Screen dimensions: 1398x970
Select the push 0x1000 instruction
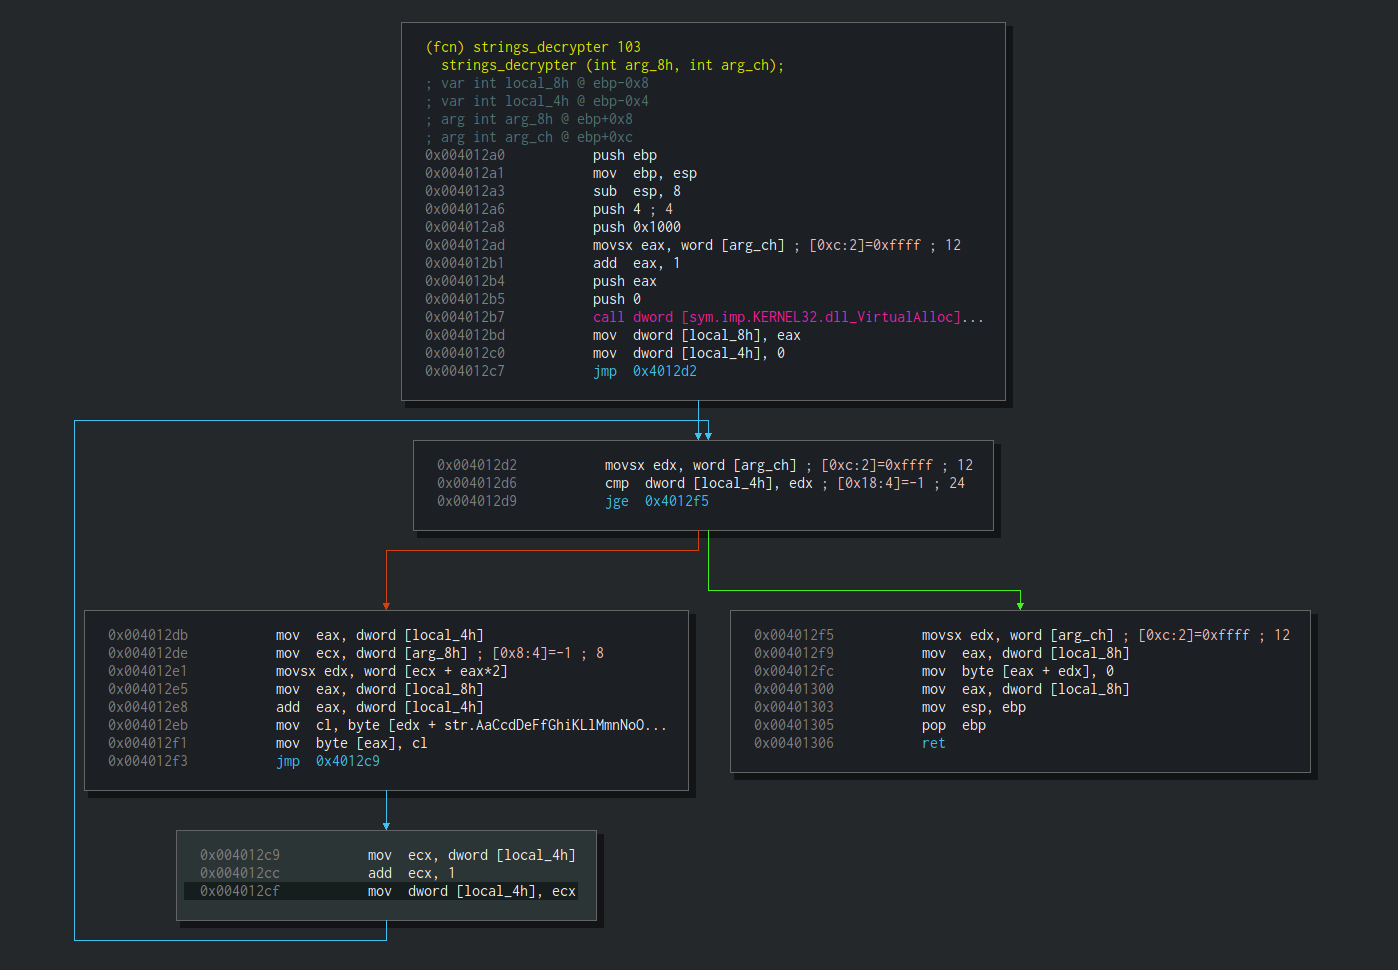click(636, 227)
